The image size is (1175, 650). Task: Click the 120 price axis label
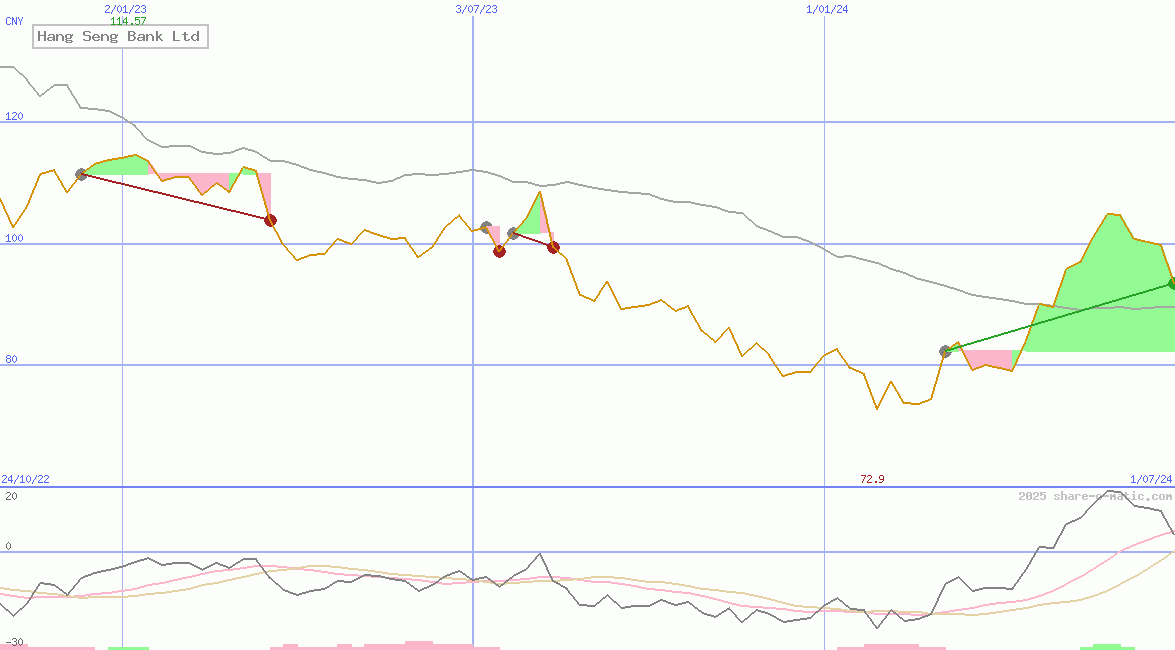click(12, 117)
